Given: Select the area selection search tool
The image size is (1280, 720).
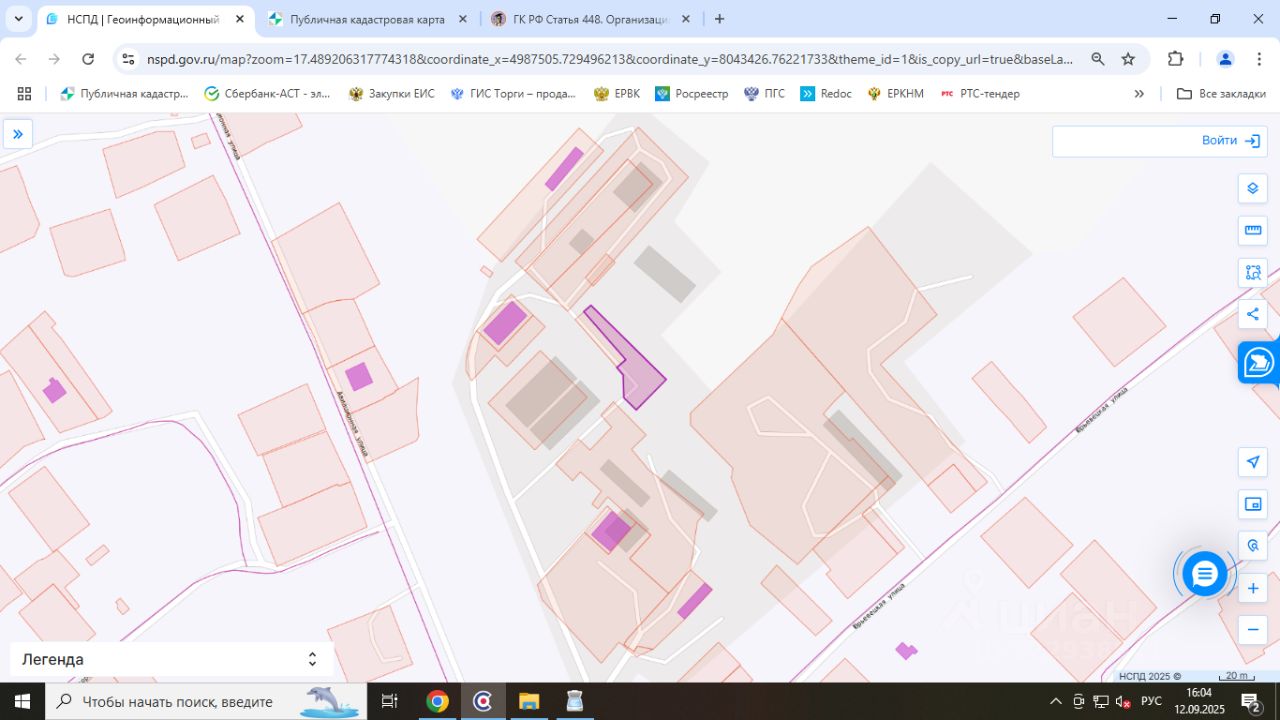Looking at the screenshot, I should pyautogui.click(x=1253, y=272).
